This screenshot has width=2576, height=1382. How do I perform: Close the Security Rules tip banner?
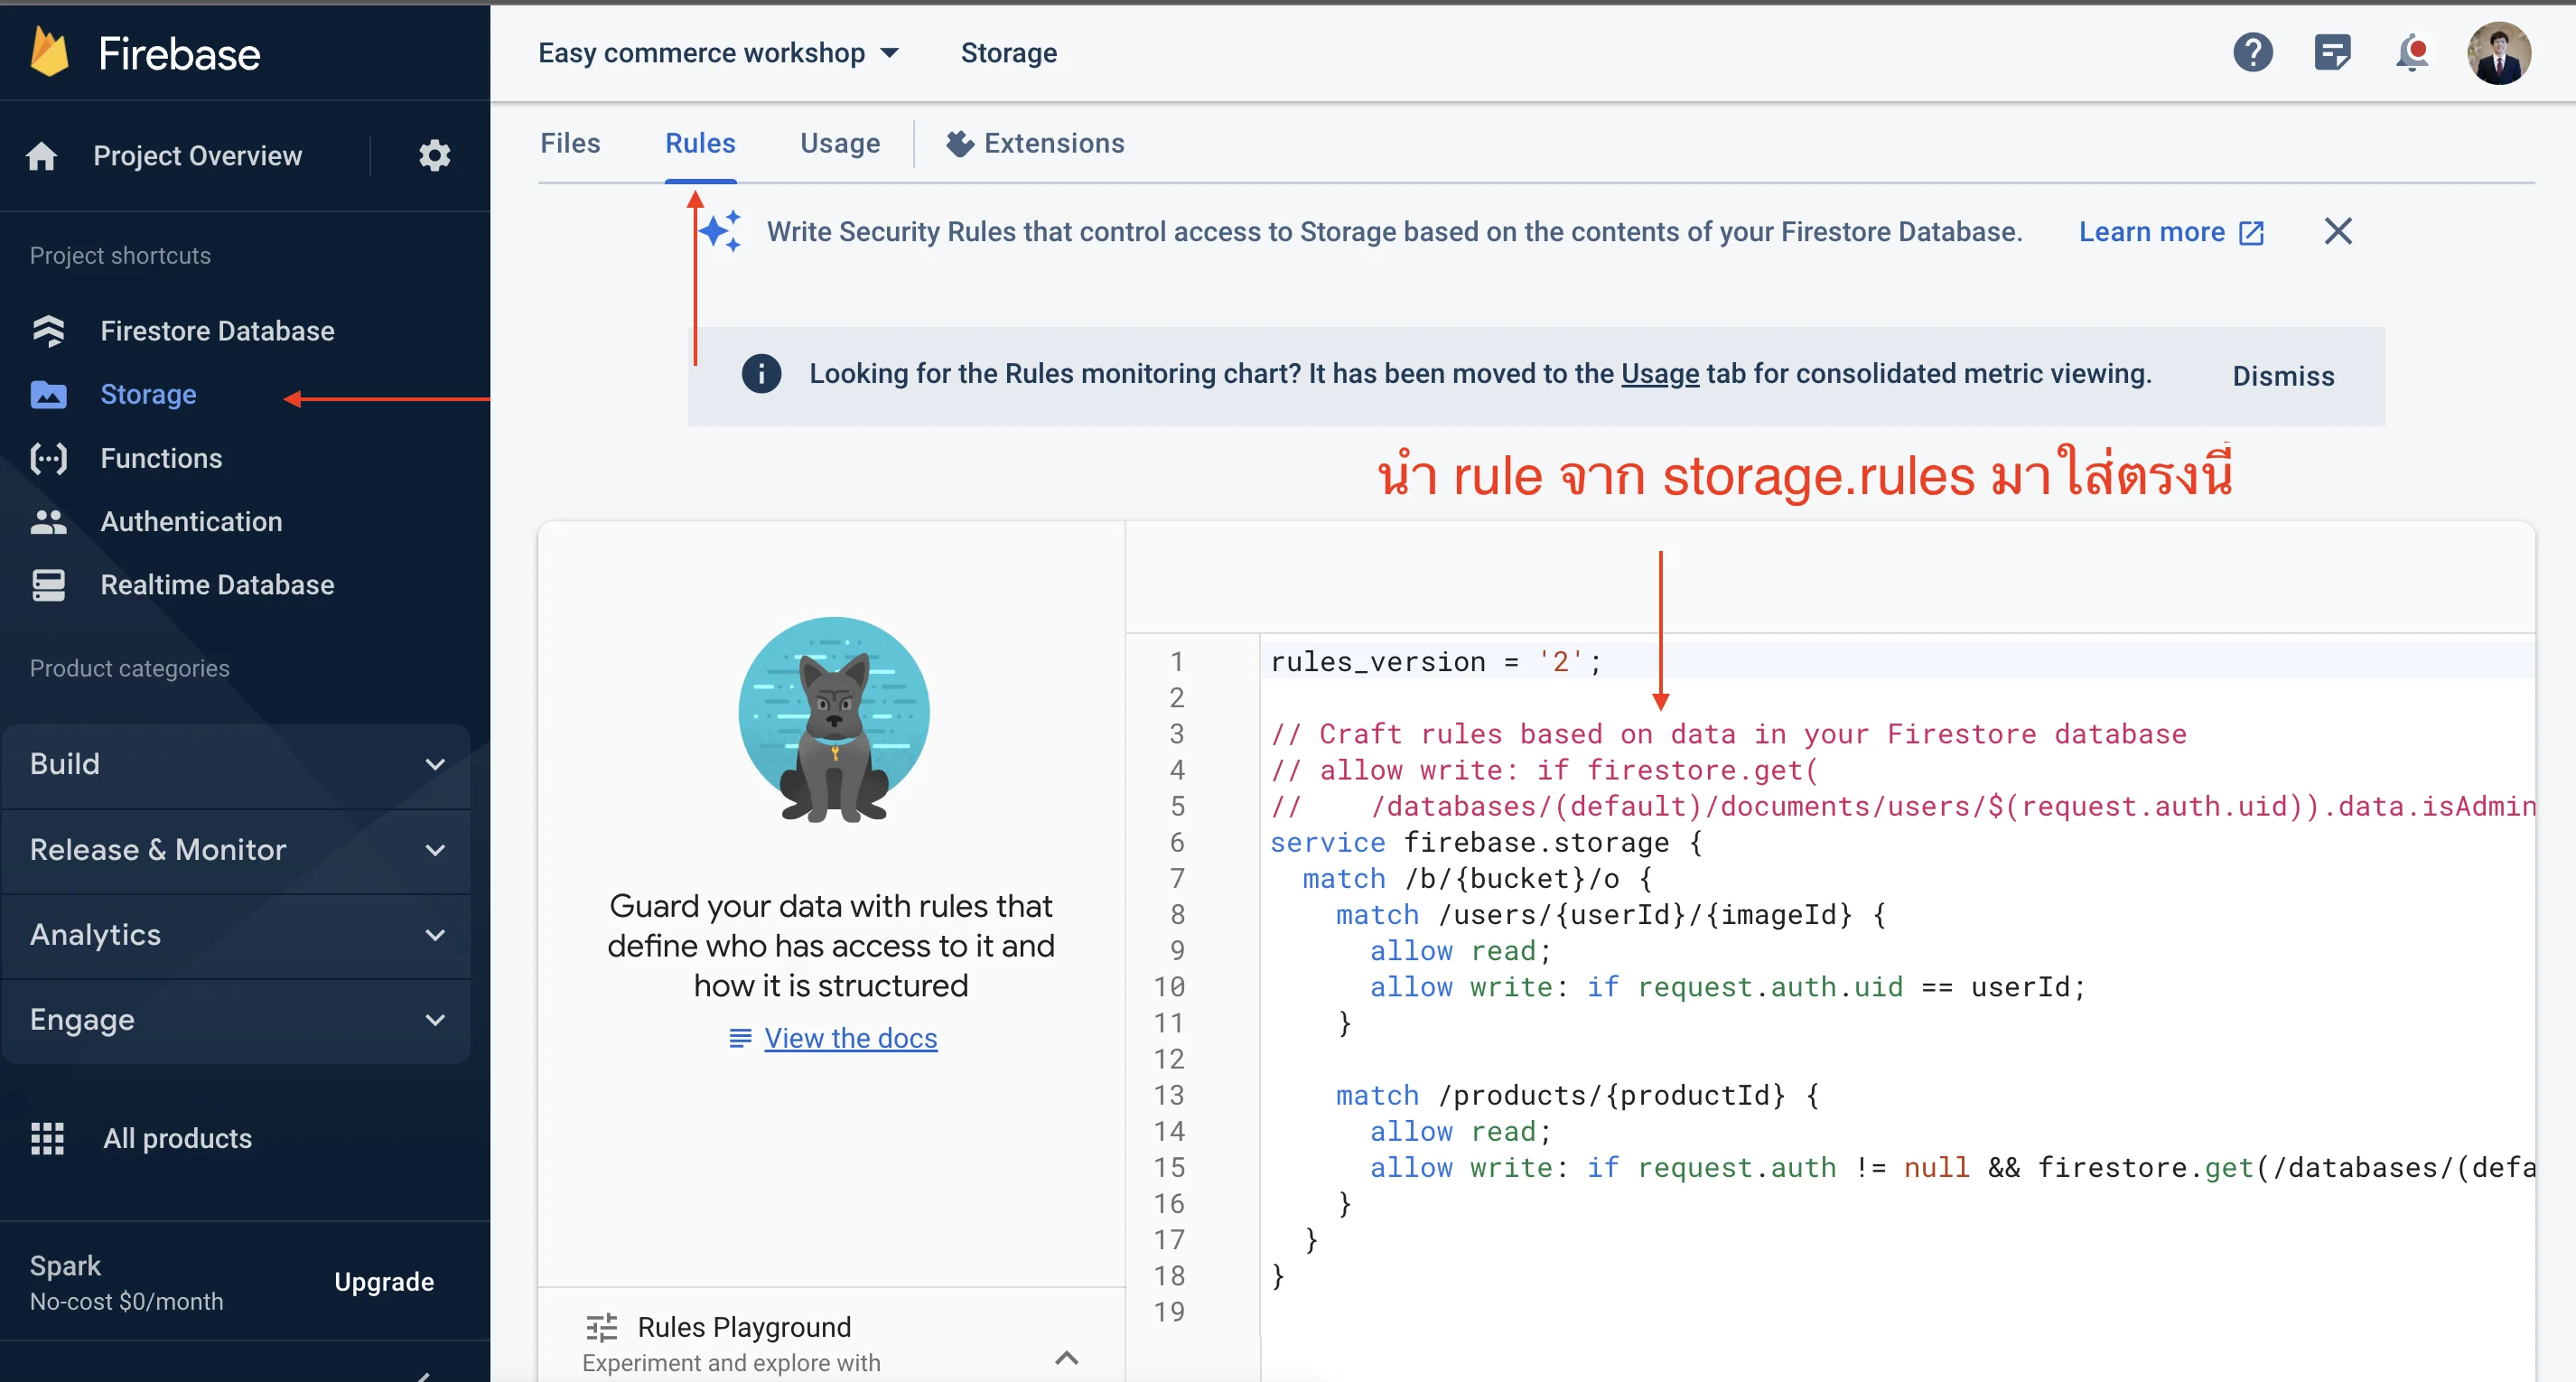[x=2337, y=231]
